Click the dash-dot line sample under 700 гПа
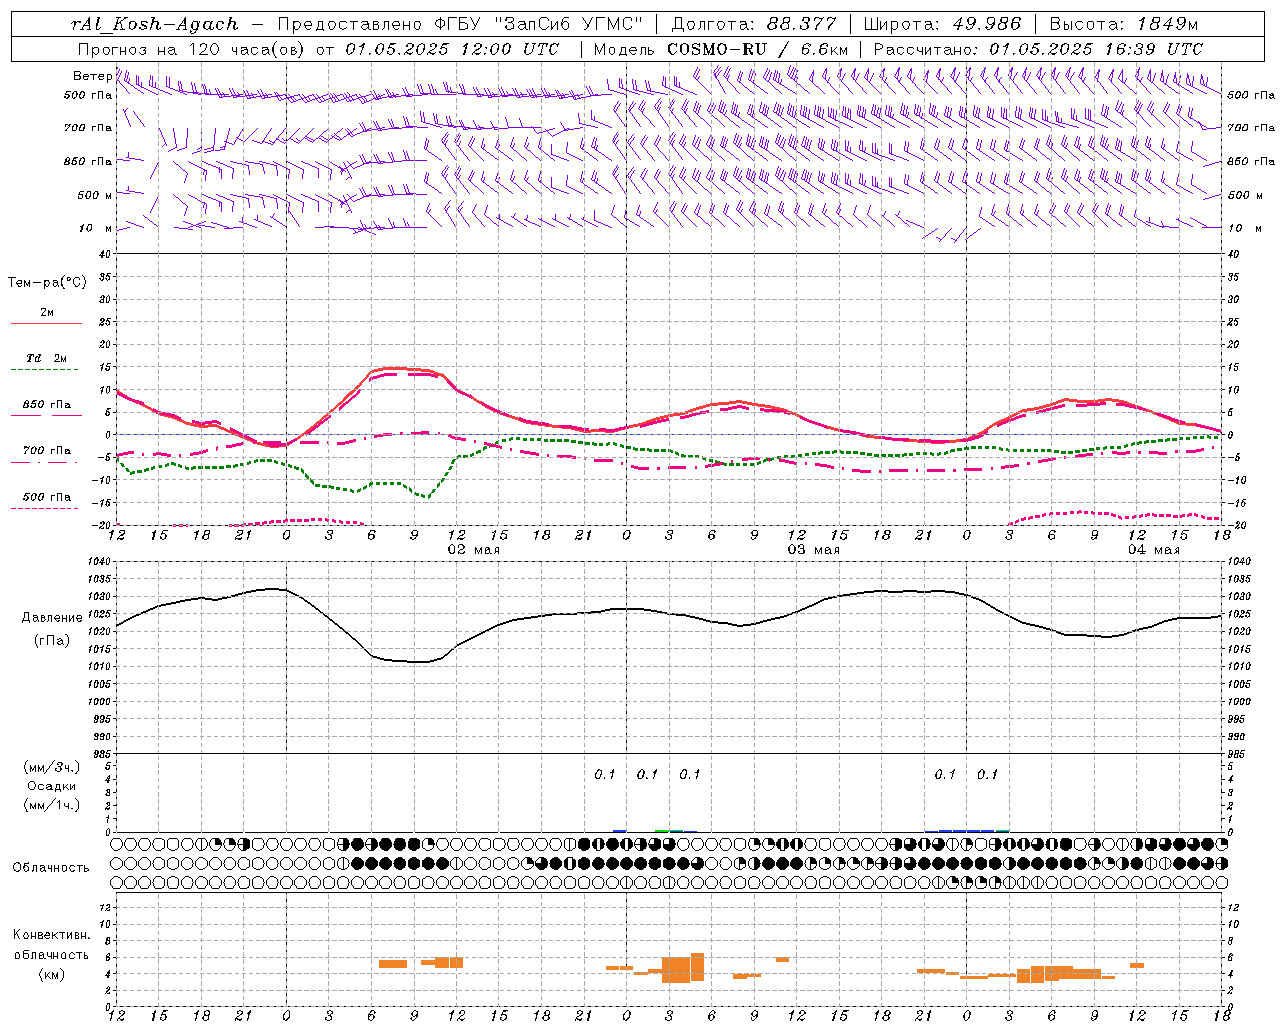This screenshot has height=1024, width=1280. click(x=46, y=463)
